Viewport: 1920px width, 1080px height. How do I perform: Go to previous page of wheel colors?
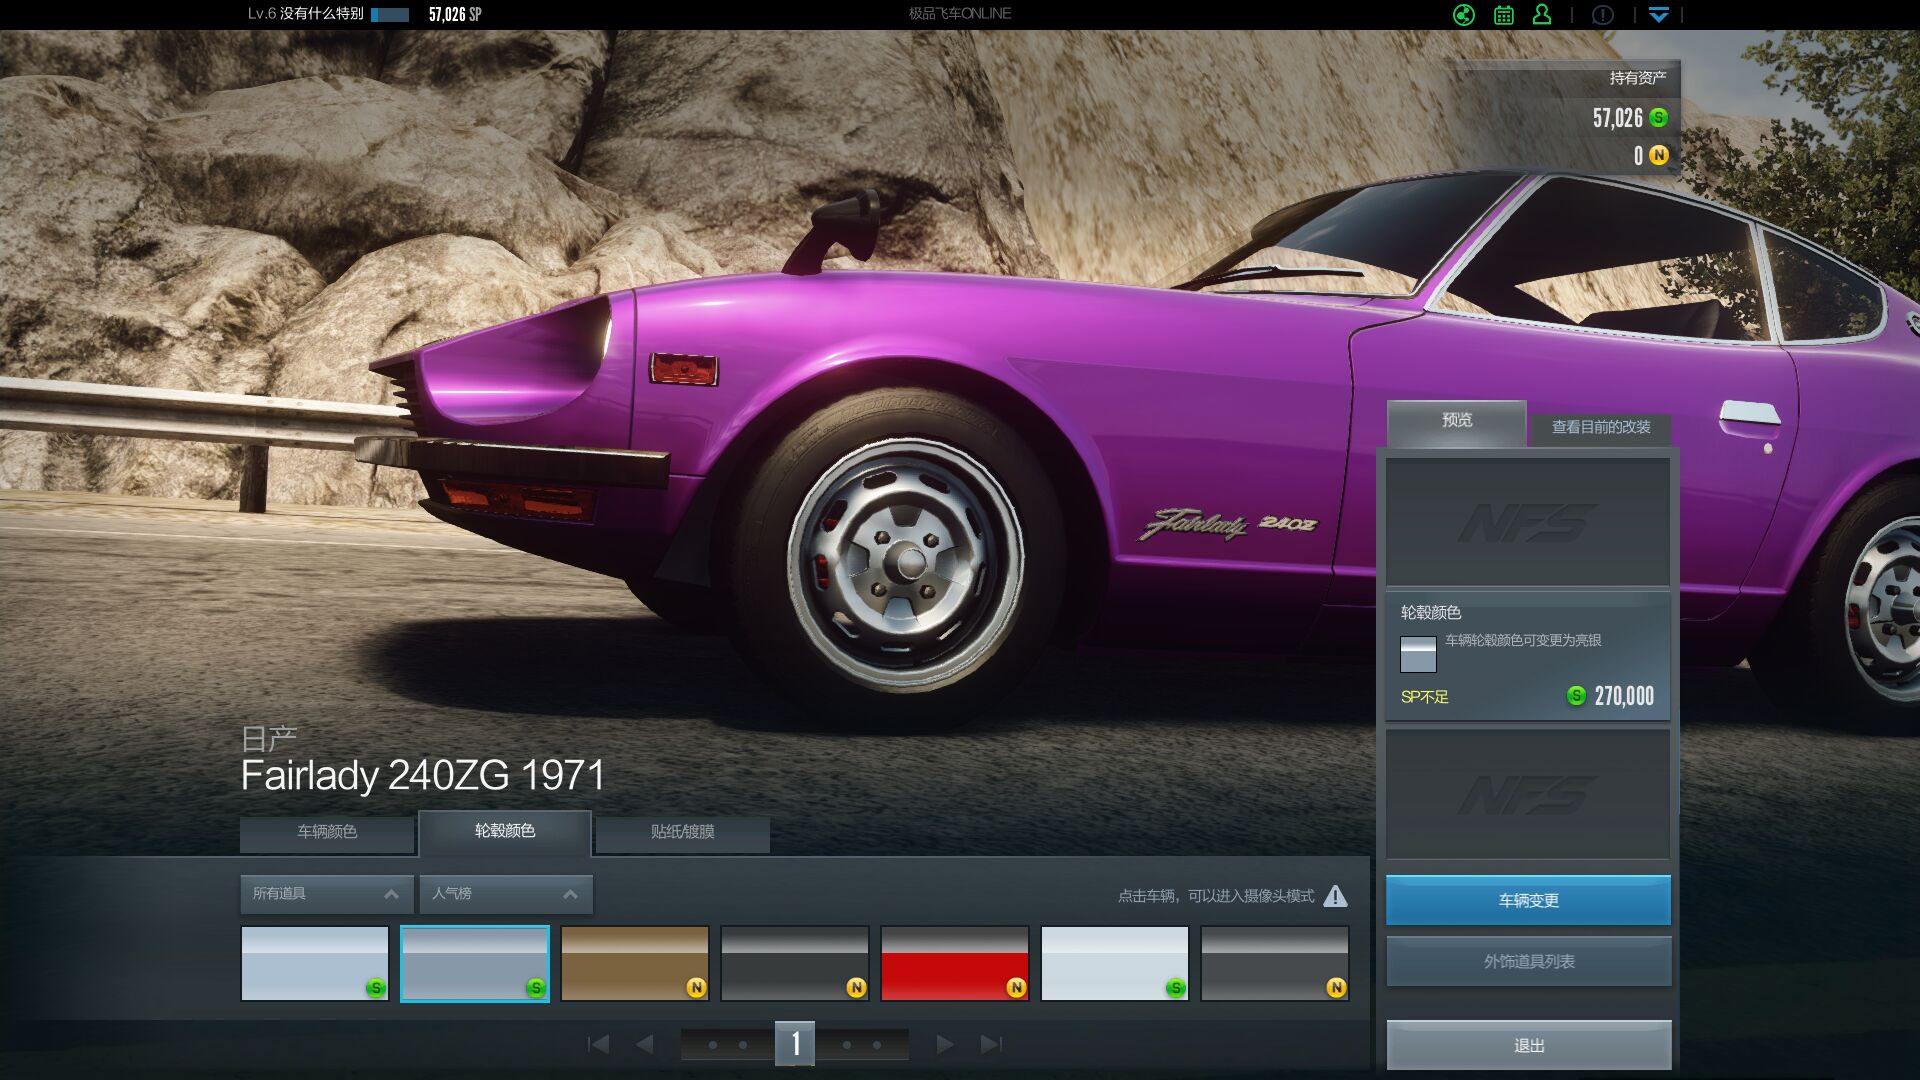click(x=645, y=1044)
